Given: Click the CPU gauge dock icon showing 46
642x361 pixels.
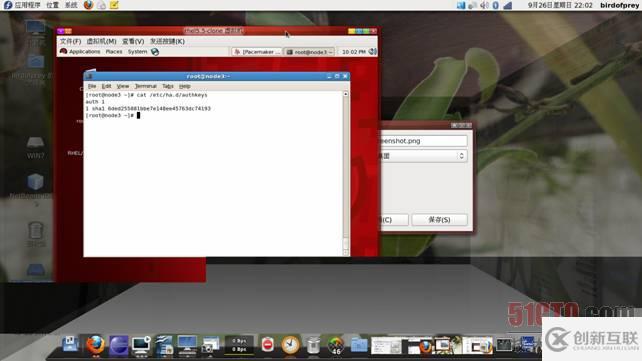Looking at the screenshot, I should click(x=336, y=345).
